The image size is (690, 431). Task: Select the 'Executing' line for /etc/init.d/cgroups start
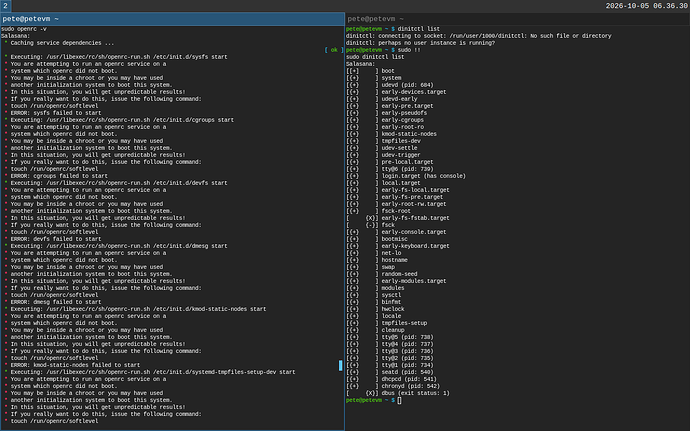coord(122,120)
